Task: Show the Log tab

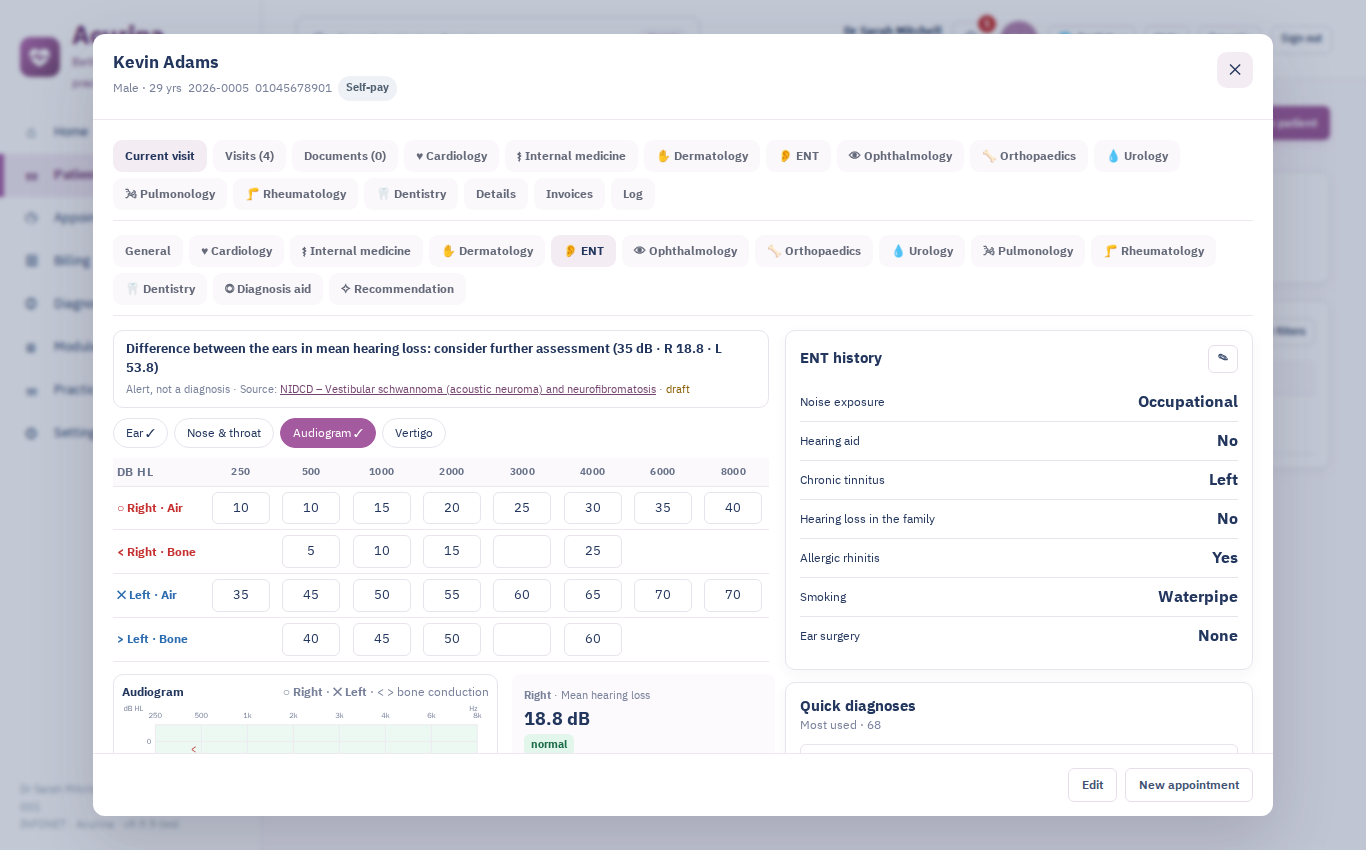Action: pyautogui.click(x=633, y=194)
